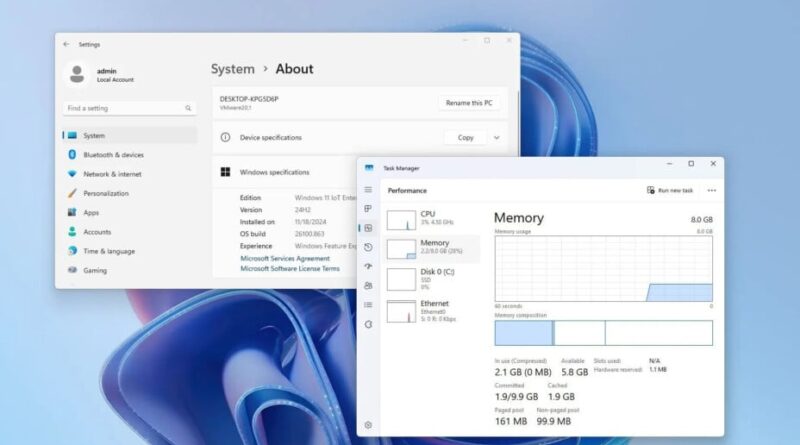The width and height of the screenshot is (800, 445).
Task: Click the Accounts person icon
Action: coord(72,232)
